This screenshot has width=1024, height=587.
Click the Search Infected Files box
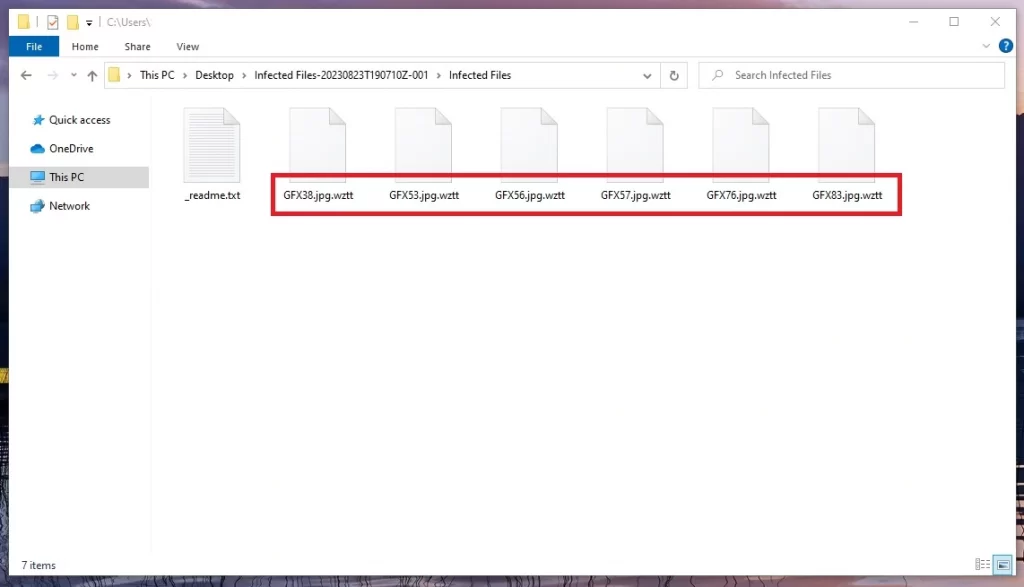click(852, 75)
